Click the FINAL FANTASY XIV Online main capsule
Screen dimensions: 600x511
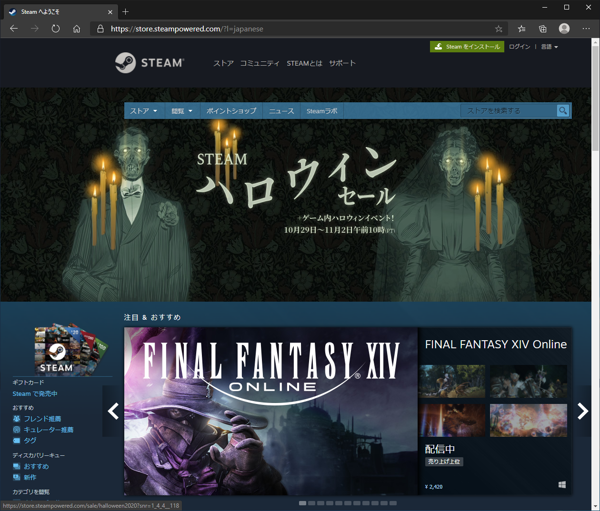pyautogui.click(x=271, y=411)
